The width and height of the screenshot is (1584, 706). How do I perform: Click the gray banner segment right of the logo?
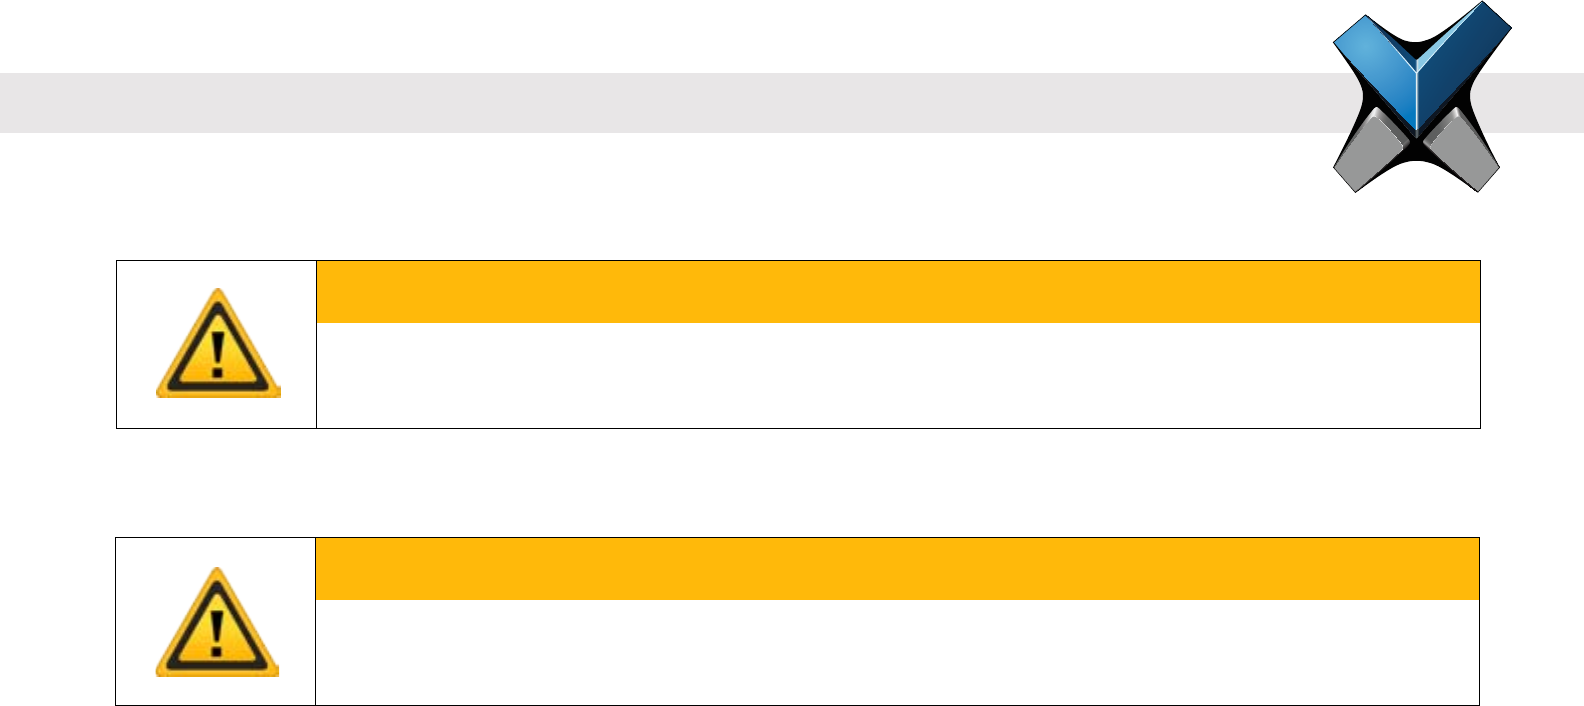click(1545, 102)
